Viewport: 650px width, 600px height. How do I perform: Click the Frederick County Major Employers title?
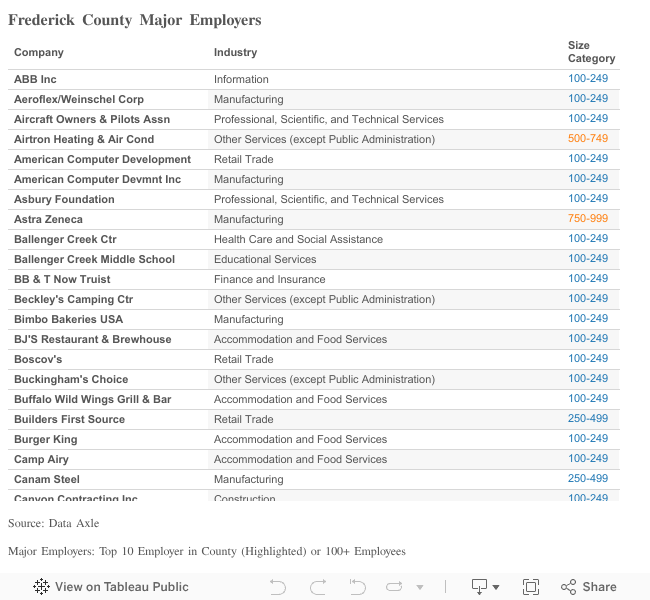click(135, 20)
